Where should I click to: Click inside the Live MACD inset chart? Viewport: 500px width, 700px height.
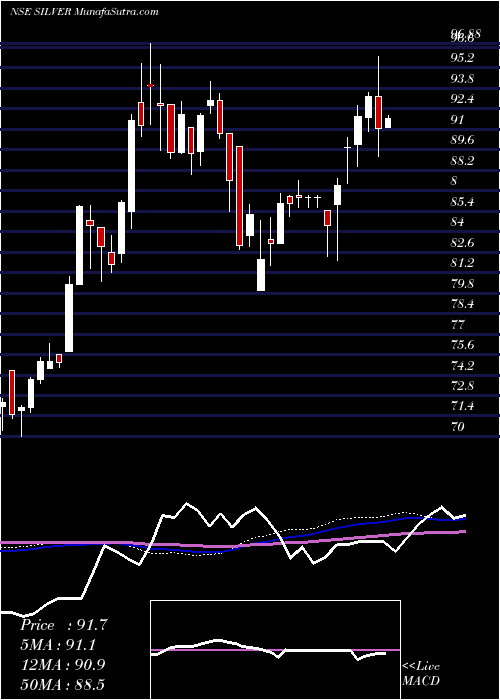[275, 650]
